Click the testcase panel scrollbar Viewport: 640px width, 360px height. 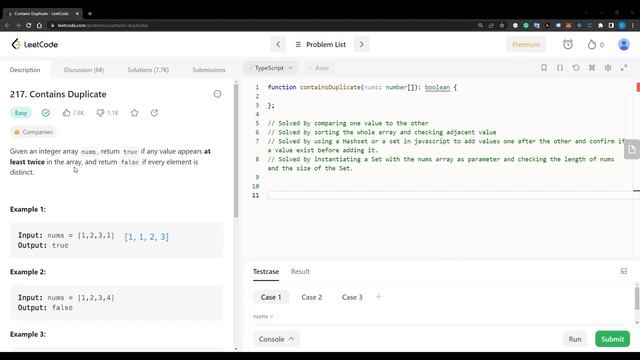pyautogui.click(x=637, y=298)
